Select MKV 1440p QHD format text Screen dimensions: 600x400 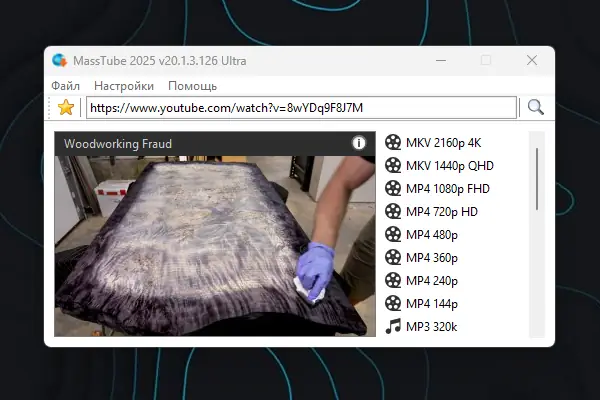(450, 166)
